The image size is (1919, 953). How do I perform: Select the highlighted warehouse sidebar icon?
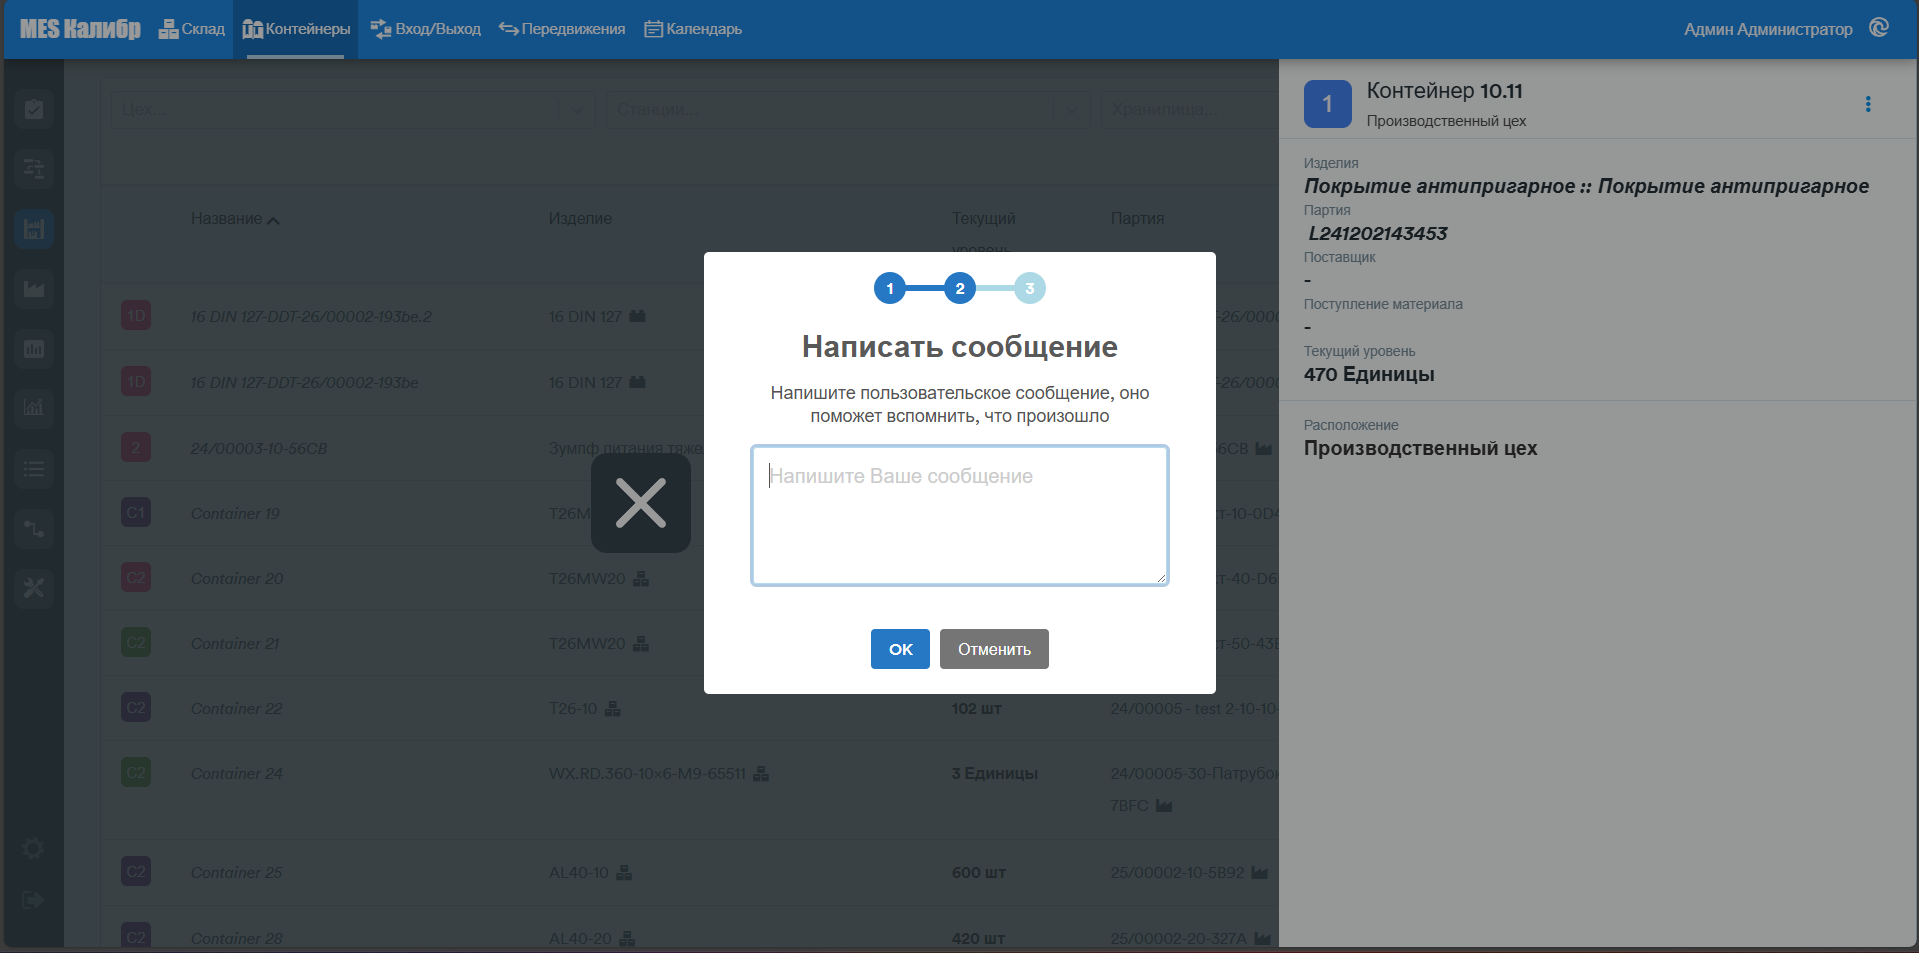click(x=34, y=229)
